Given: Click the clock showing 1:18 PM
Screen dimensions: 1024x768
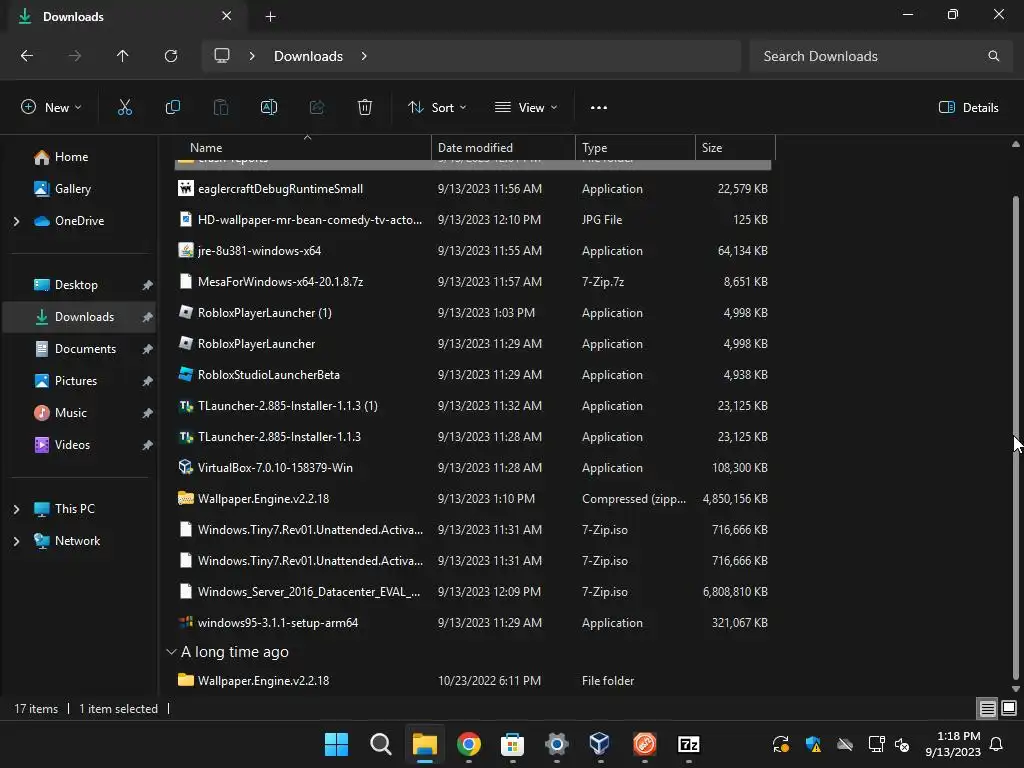Looking at the screenshot, I should tap(958, 736).
